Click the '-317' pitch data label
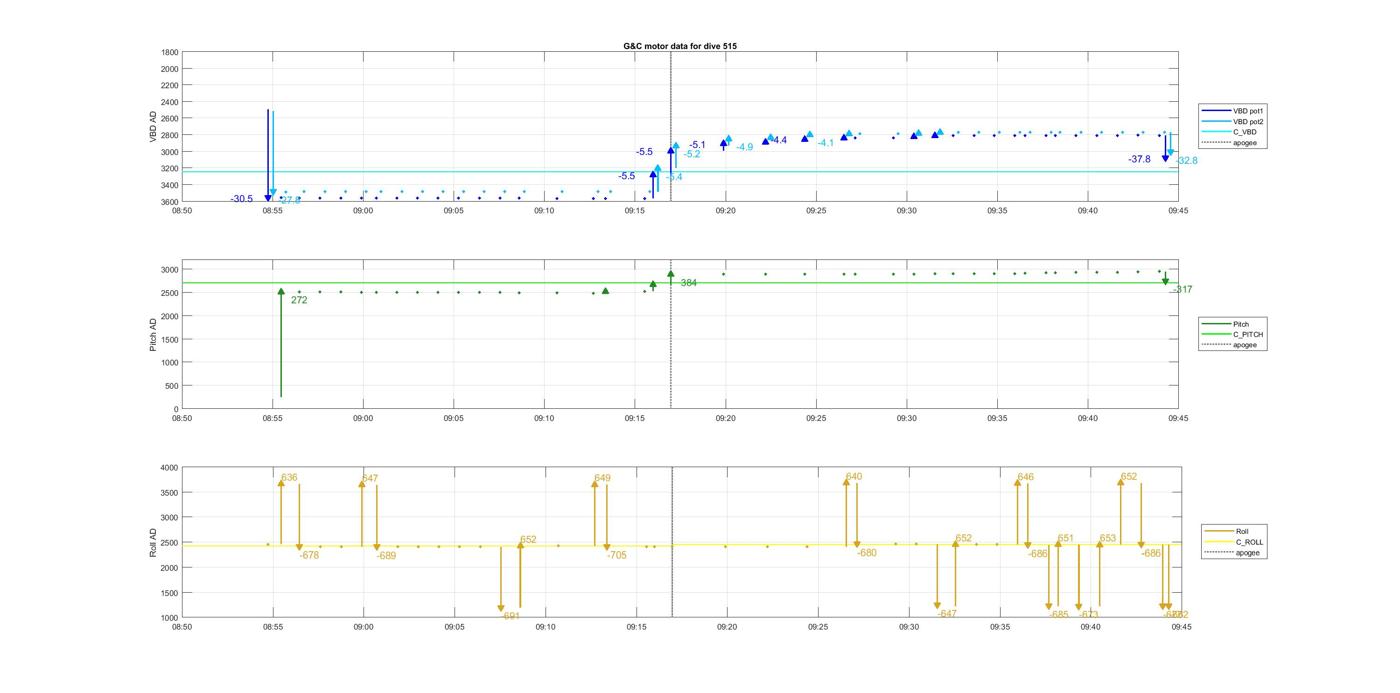The width and height of the screenshot is (1400, 693). [x=1182, y=290]
